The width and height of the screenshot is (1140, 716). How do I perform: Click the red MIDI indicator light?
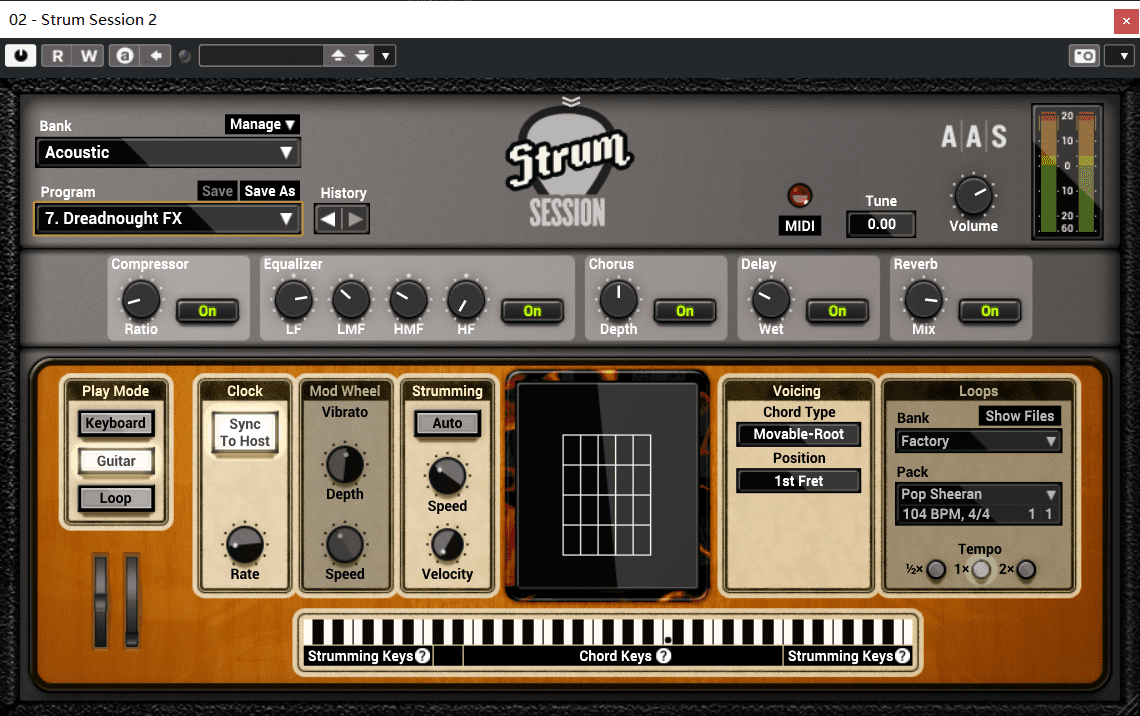coord(800,196)
